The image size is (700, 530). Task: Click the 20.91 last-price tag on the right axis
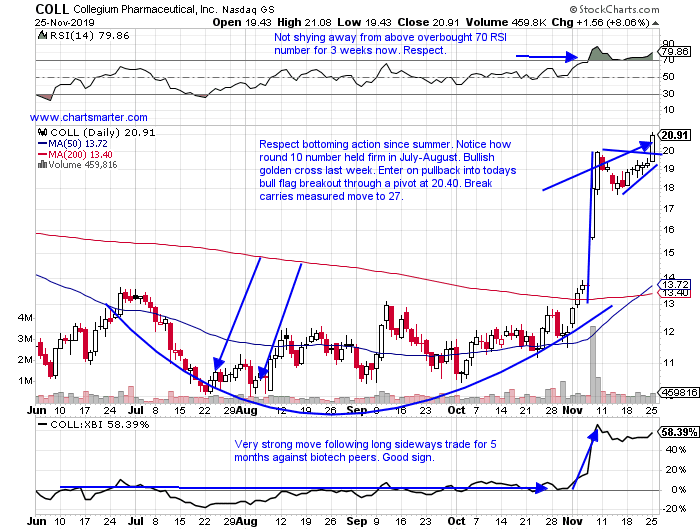(675, 135)
